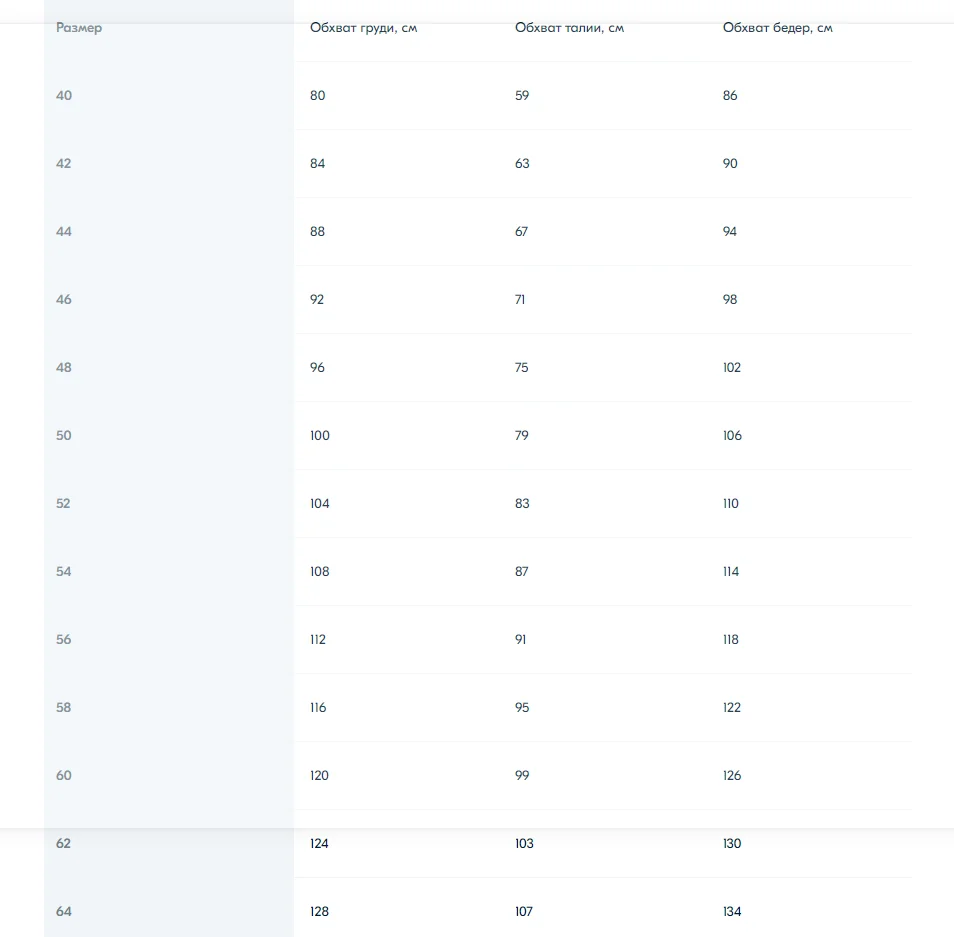Click waist value 103 in size 62 row
Image resolution: width=954 pixels, height=937 pixels.
point(524,843)
